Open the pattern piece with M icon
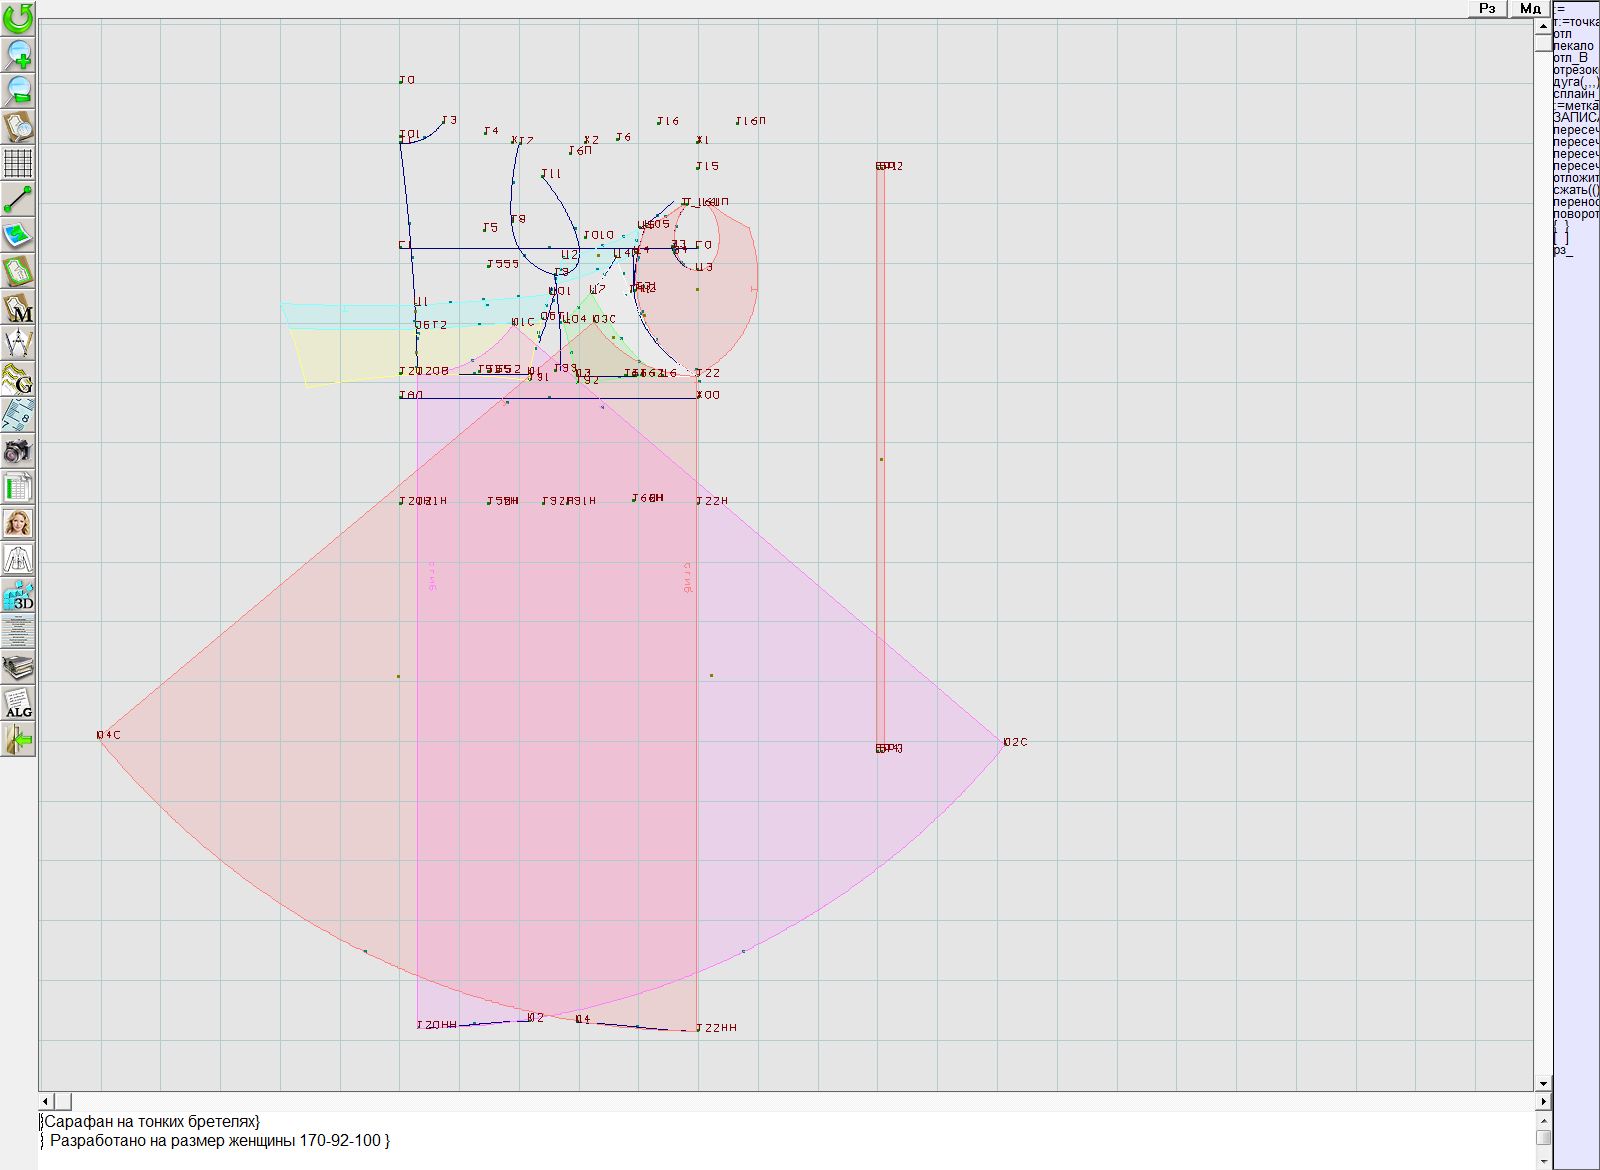This screenshot has width=1600, height=1170. pyautogui.click(x=18, y=308)
